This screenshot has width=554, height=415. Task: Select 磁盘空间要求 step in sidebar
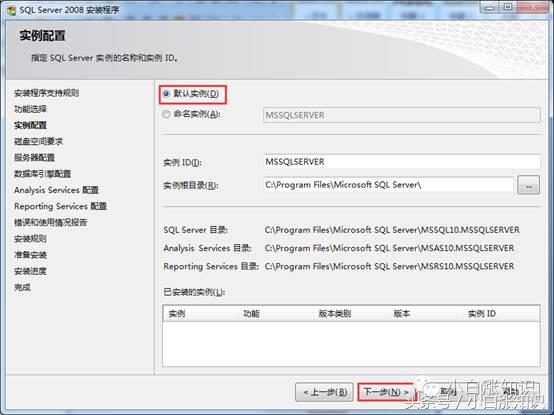tap(39, 142)
